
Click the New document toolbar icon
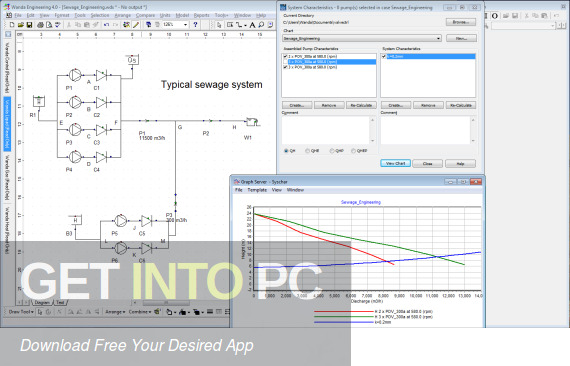pyautogui.click(x=12, y=25)
